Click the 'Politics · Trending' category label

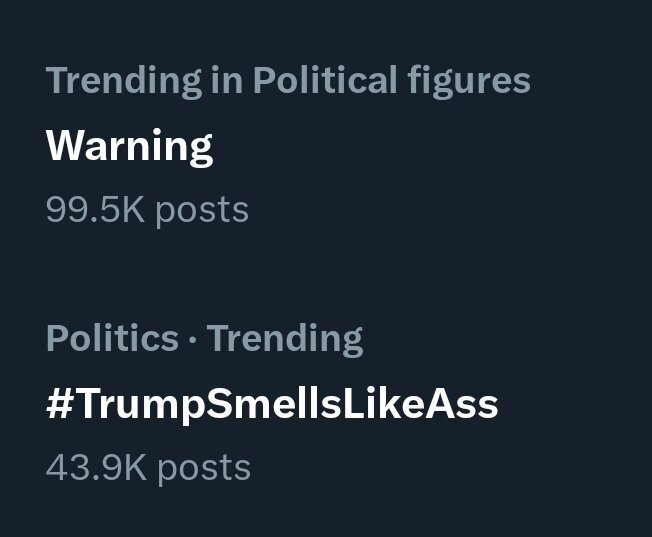pyautogui.click(x=204, y=339)
